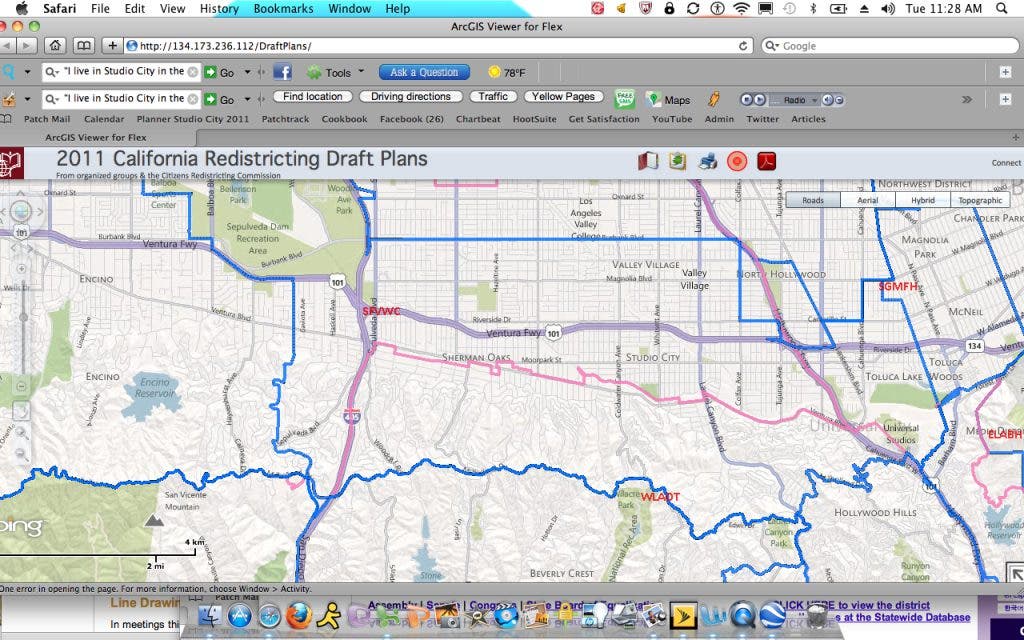Open the Adobe PDF export icon

click(x=767, y=161)
